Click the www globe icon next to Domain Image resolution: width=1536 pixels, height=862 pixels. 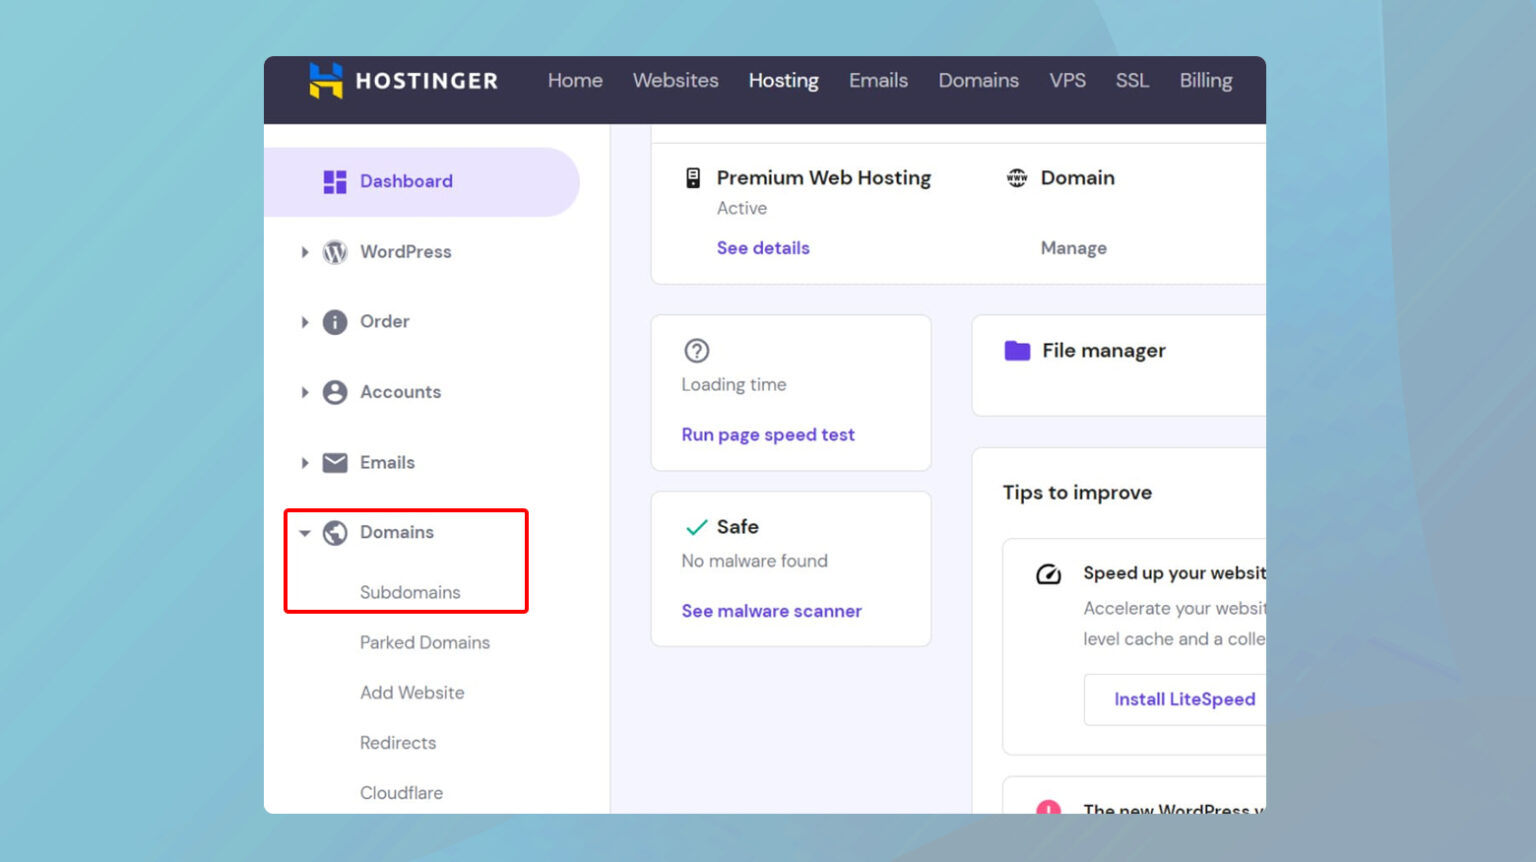coord(1016,177)
